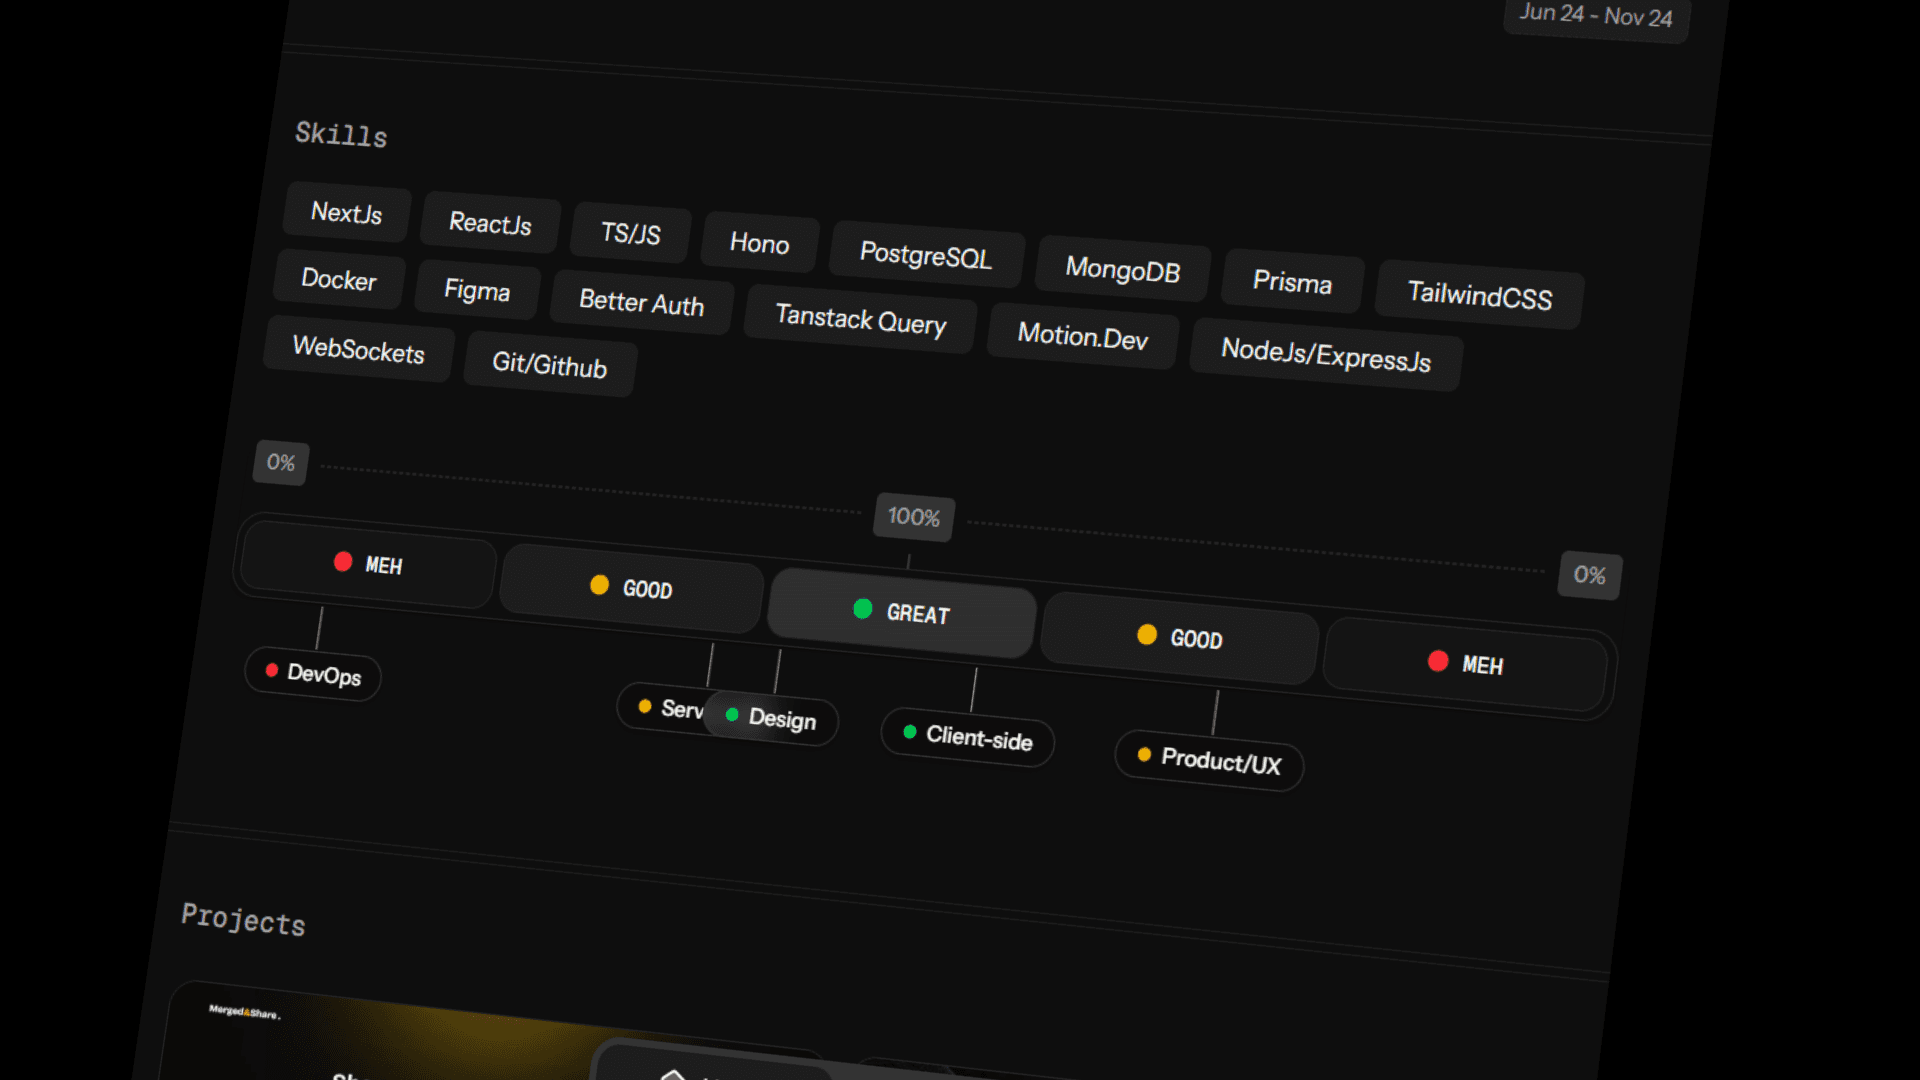Select the Skills section heading
This screenshot has height=1080, width=1920.
pos(340,136)
